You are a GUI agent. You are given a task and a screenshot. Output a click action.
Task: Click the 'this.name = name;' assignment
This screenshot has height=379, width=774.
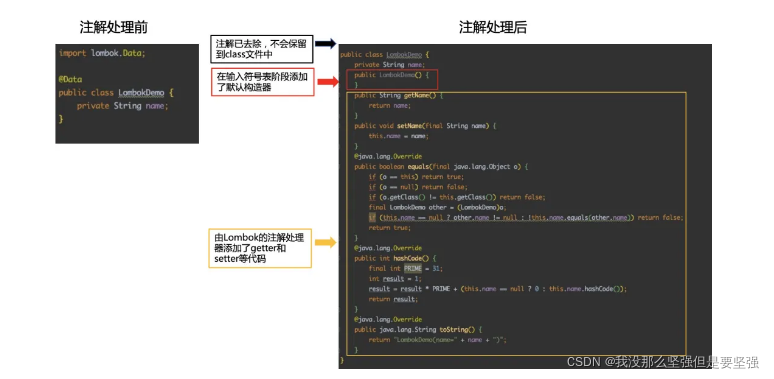pyautogui.click(x=398, y=136)
